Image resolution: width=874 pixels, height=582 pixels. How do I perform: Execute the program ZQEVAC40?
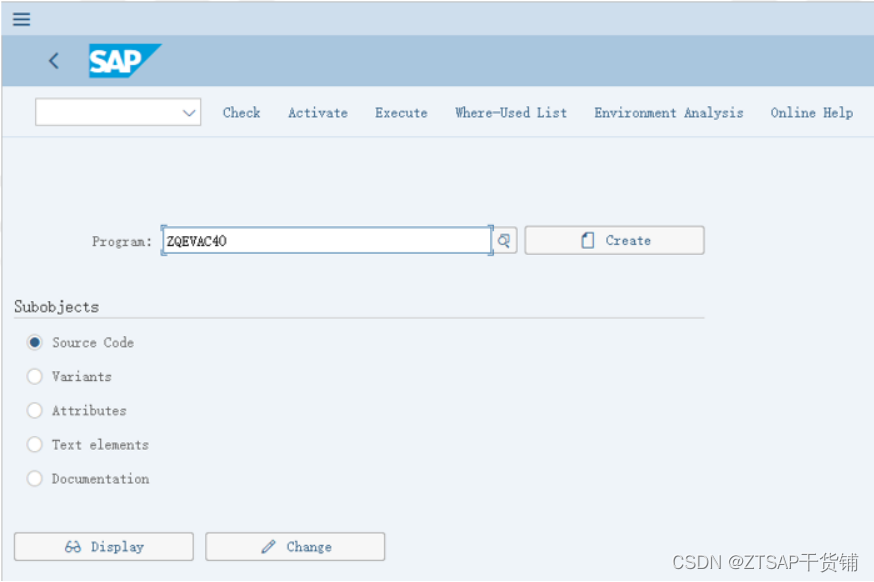click(x=400, y=112)
